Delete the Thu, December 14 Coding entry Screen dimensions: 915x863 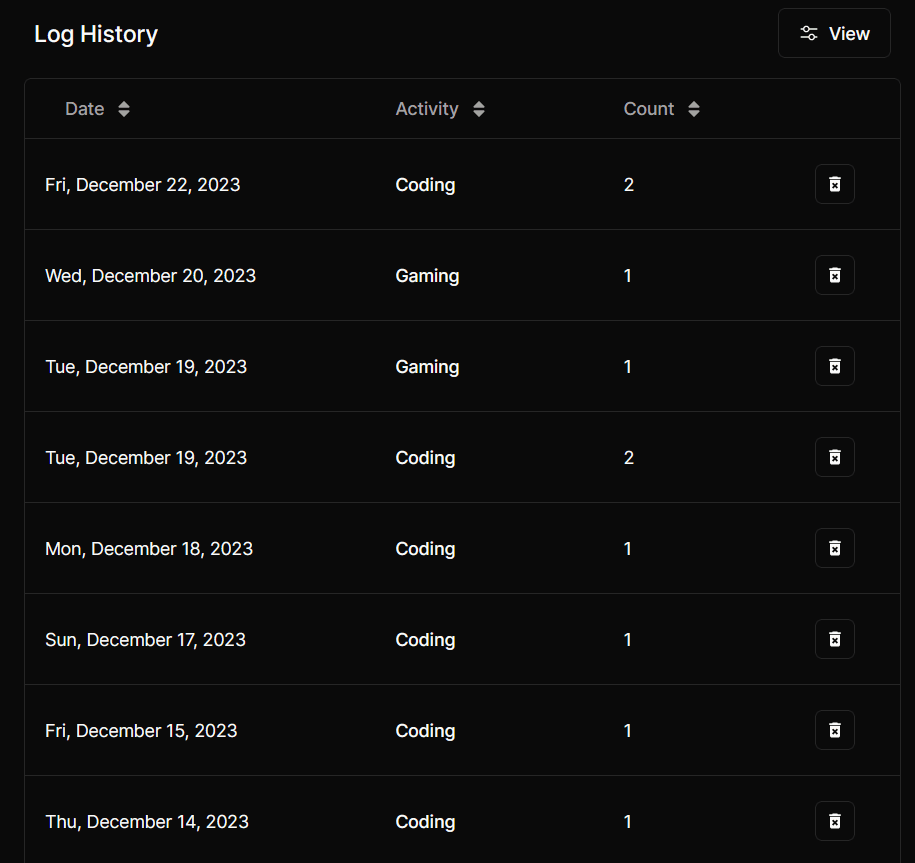coord(834,822)
